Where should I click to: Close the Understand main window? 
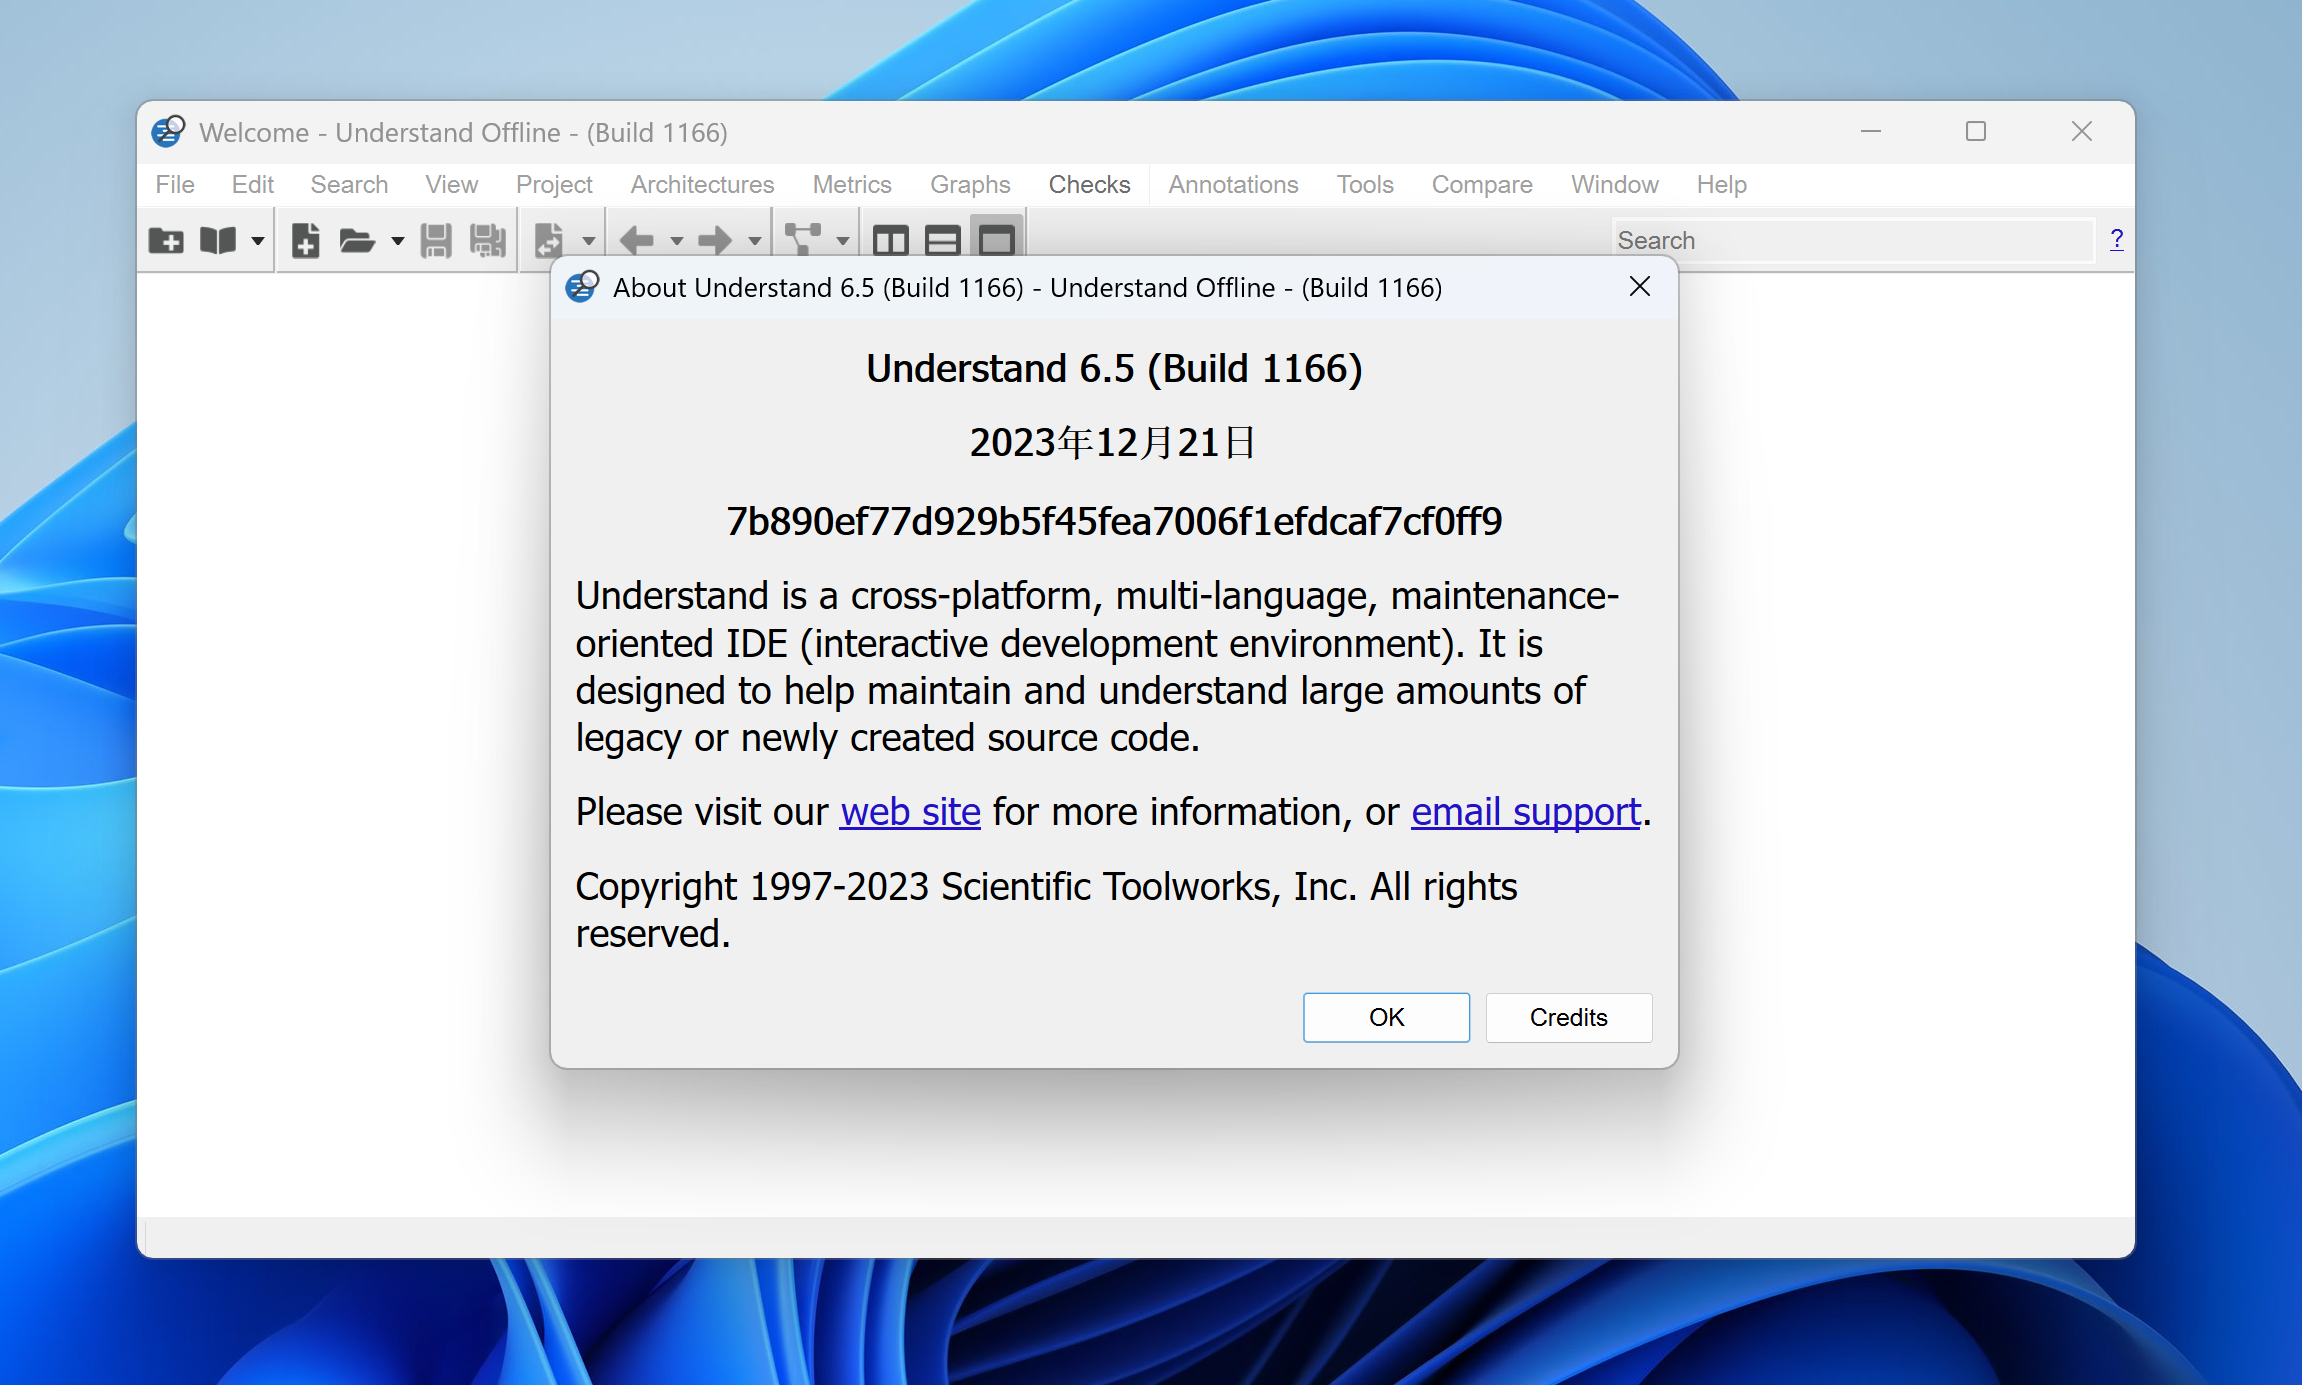pyautogui.click(x=2081, y=131)
